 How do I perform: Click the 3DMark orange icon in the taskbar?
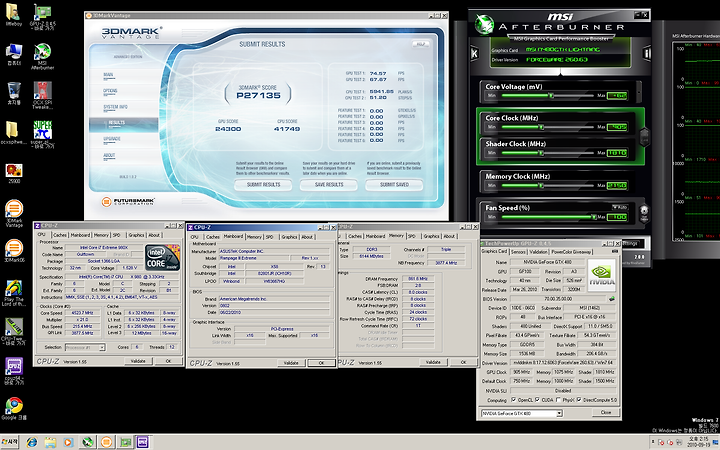(x=106, y=442)
